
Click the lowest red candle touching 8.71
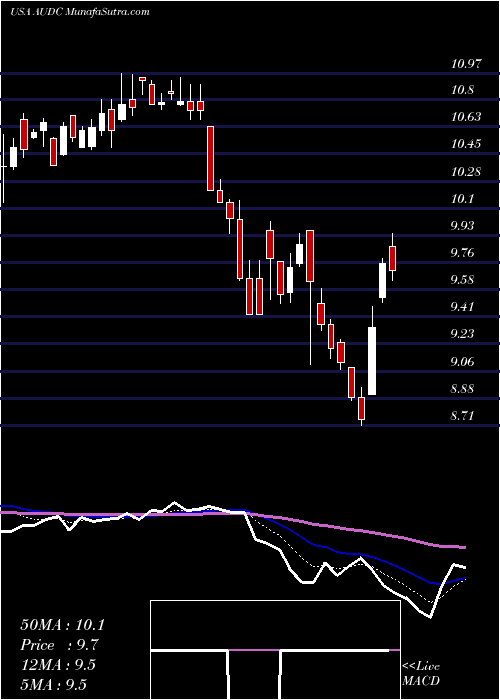362,408
